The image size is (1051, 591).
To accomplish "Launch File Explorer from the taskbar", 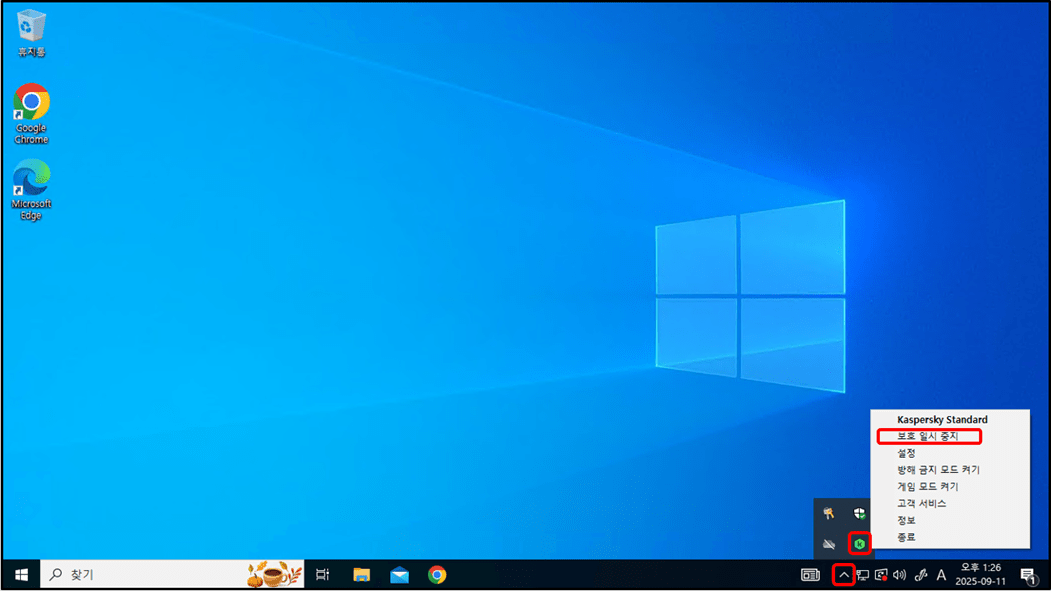I will tap(362, 575).
